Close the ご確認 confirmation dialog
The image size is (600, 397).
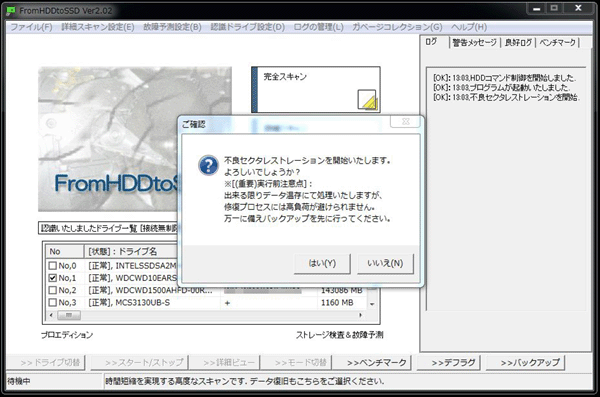pos(405,122)
